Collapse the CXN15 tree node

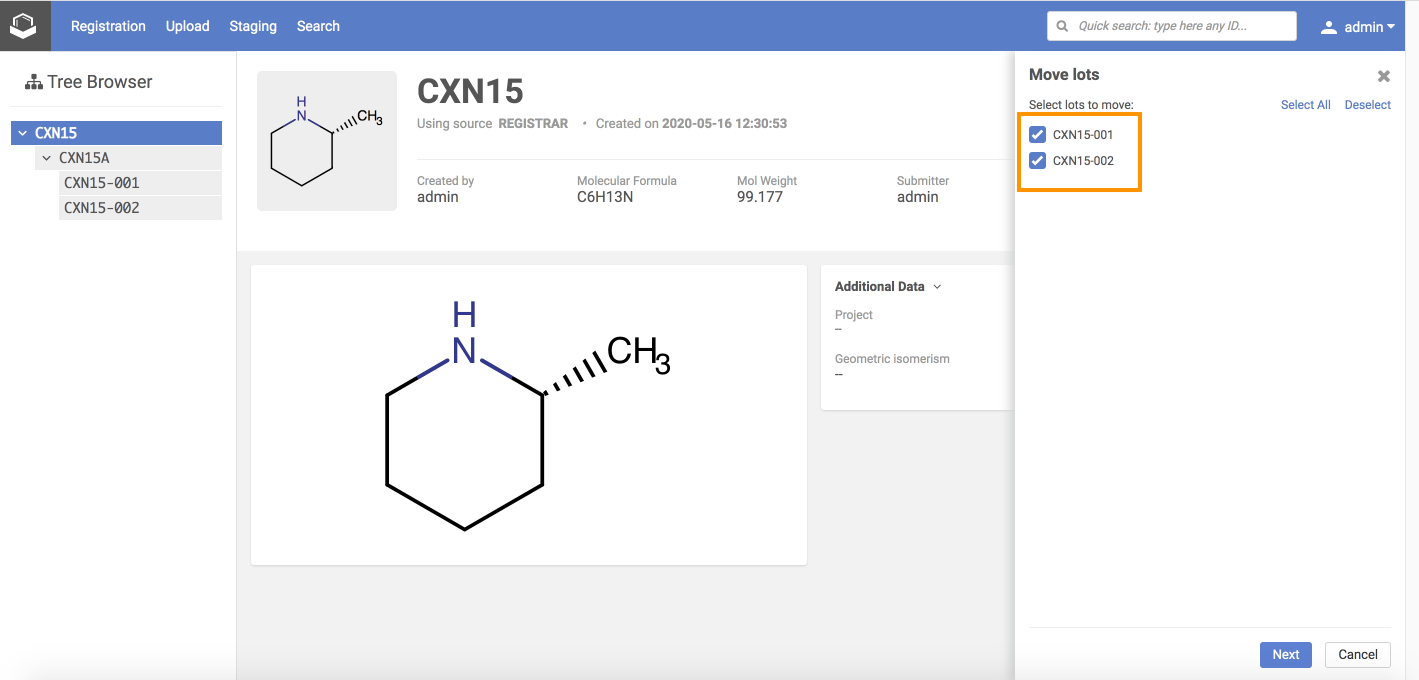pos(23,133)
